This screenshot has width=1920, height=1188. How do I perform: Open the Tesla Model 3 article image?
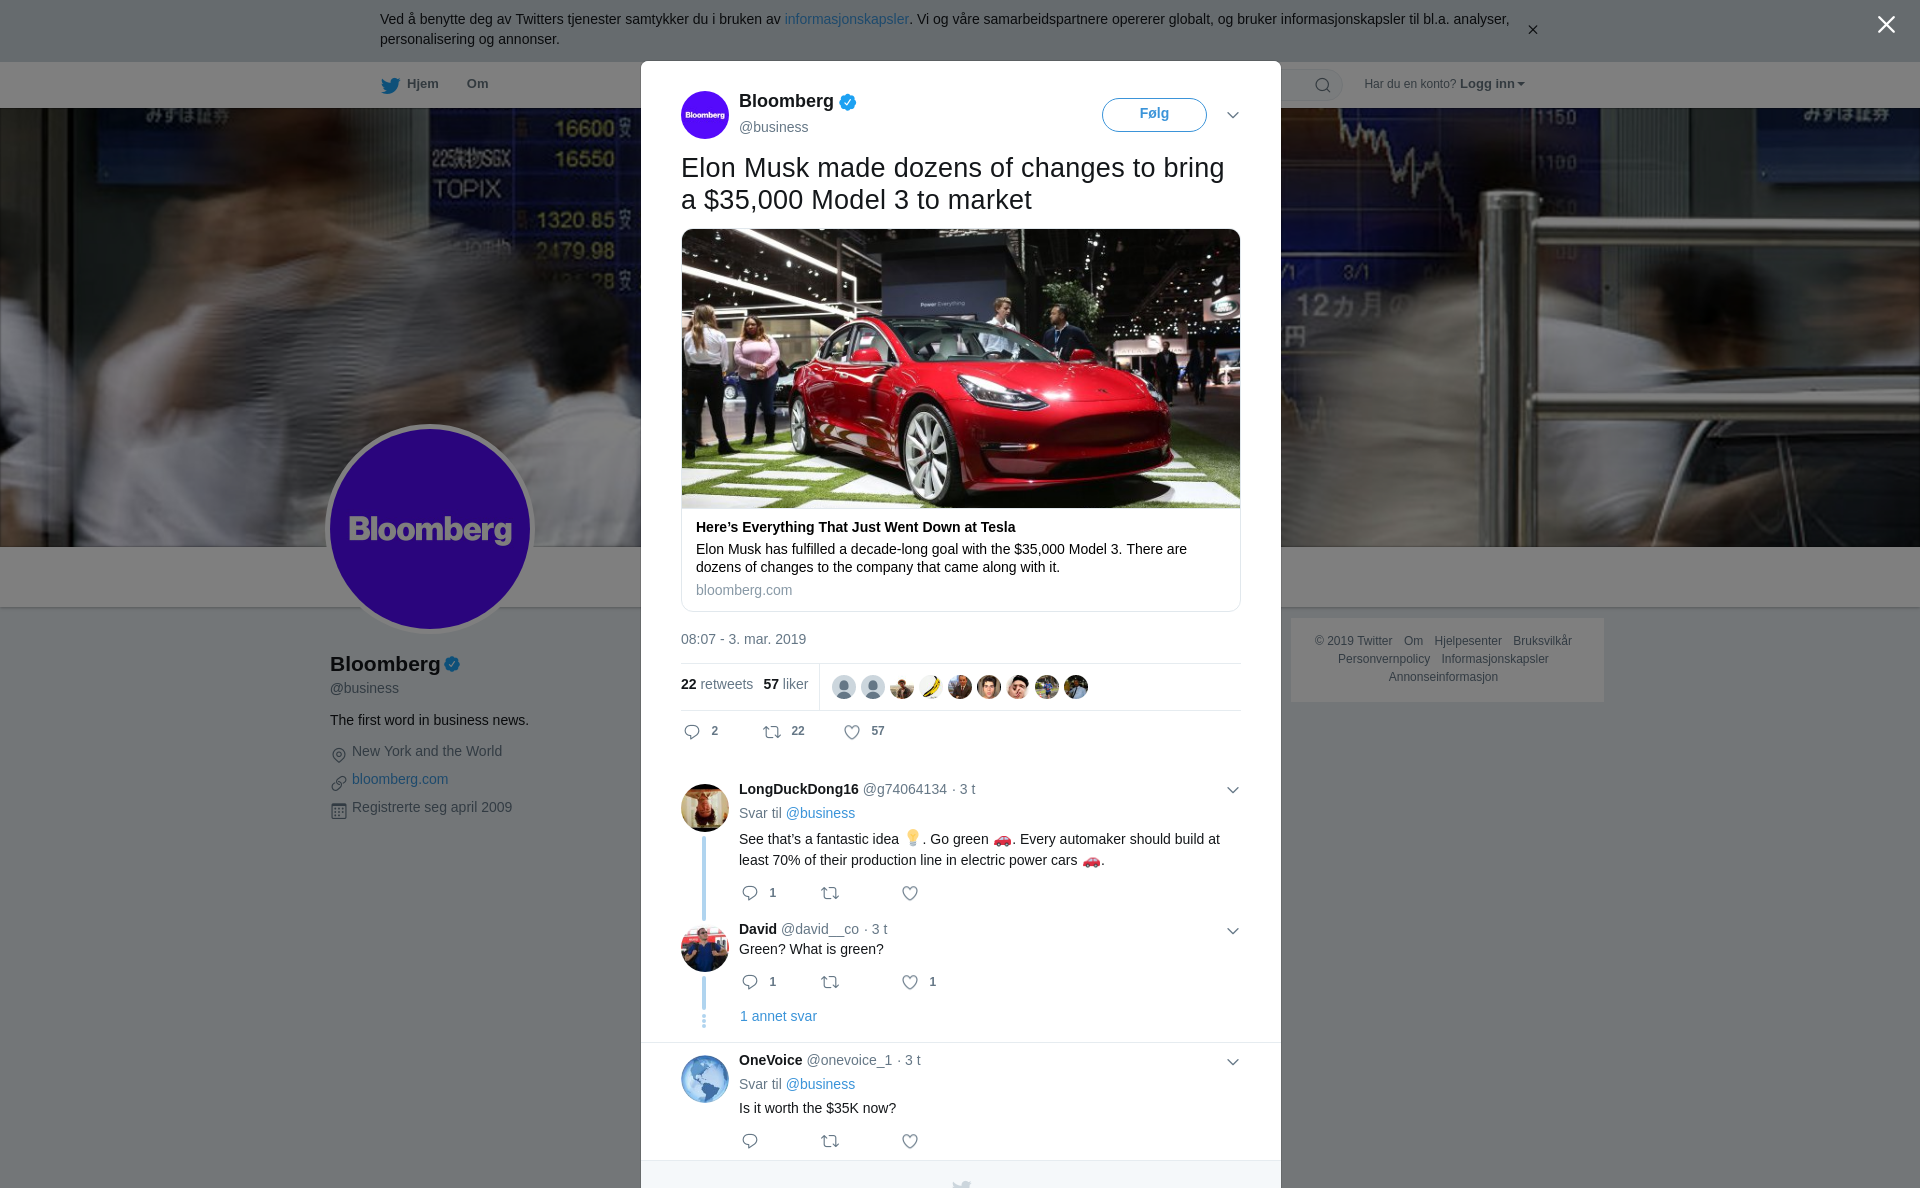[x=960, y=368]
